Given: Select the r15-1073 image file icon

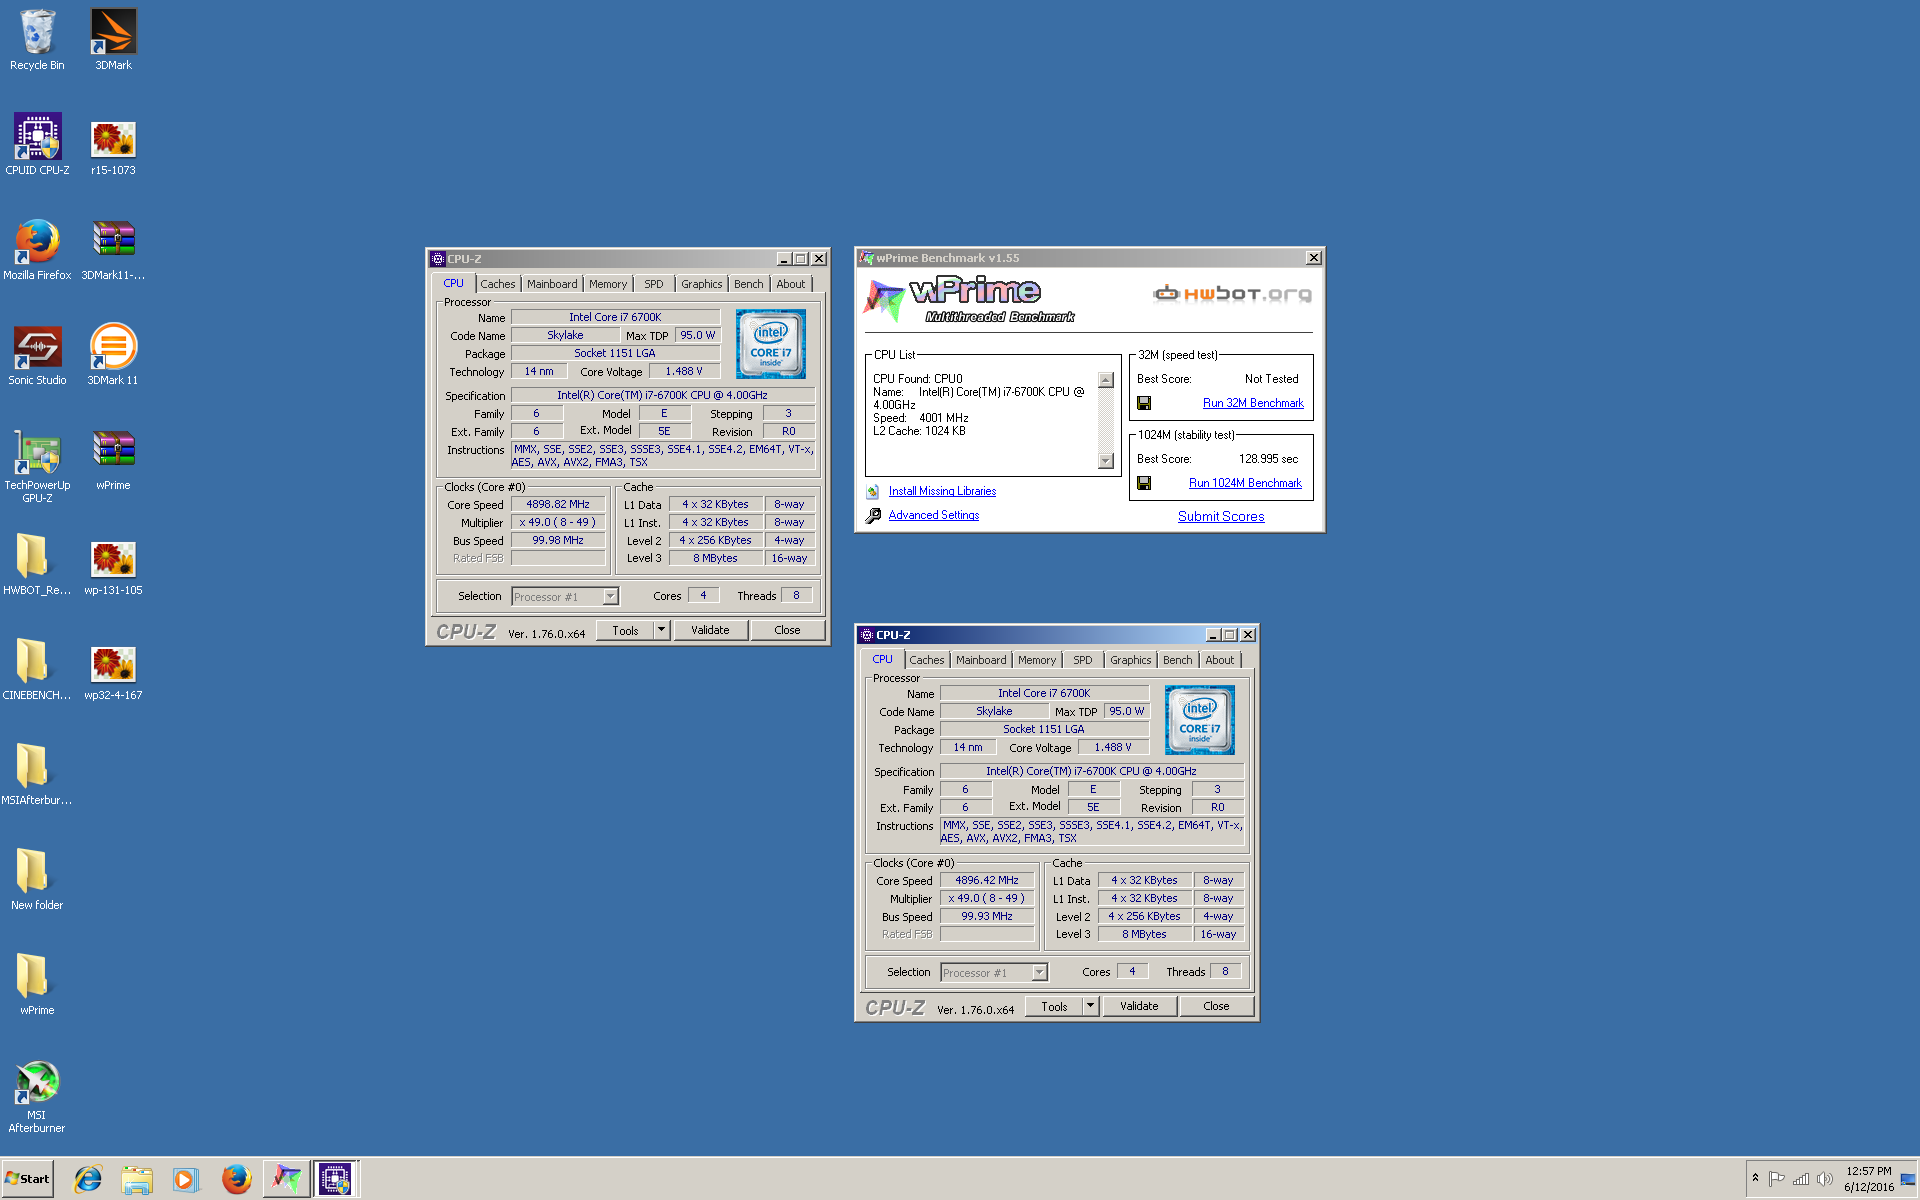Looking at the screenshot, I should point(113,145).
